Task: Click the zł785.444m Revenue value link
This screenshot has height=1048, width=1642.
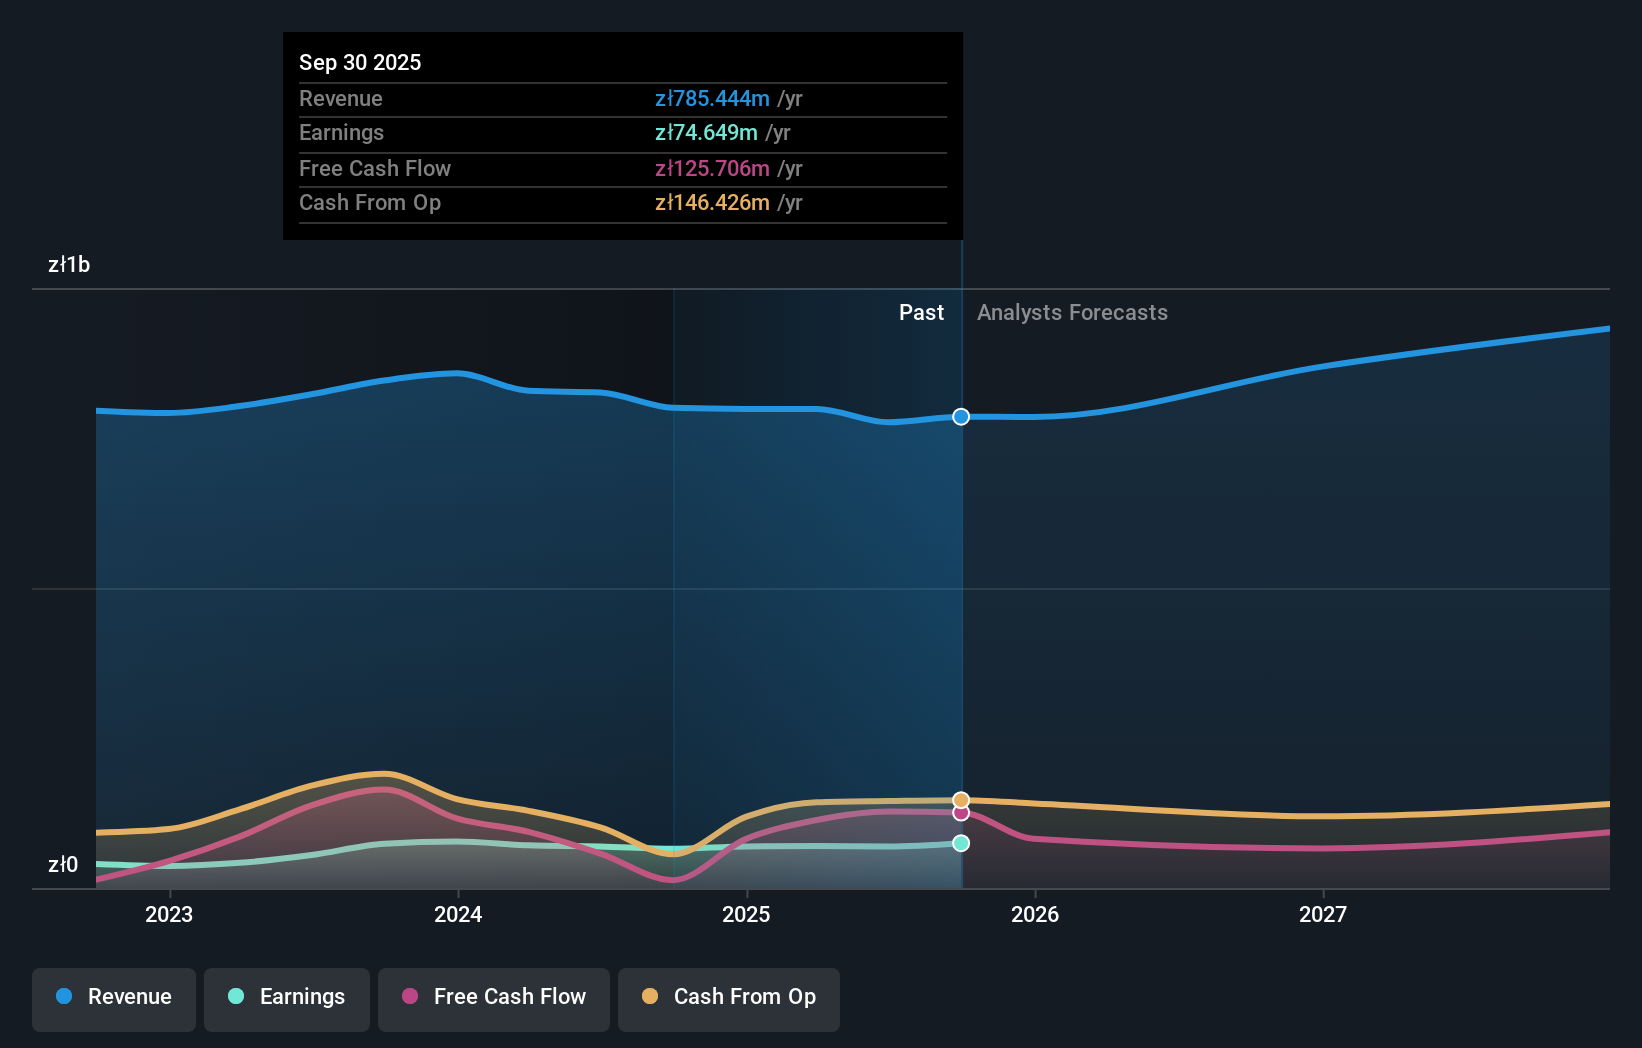Action: [712, 99]
